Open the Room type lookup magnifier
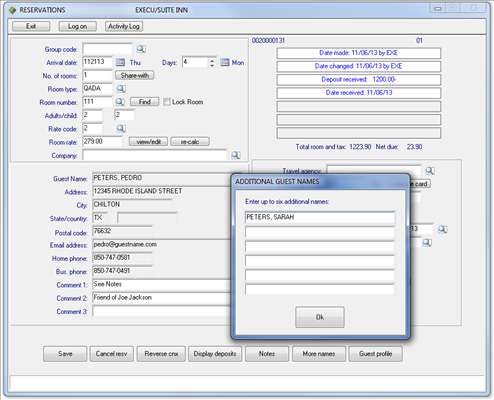Screen dimensions: 494x400 121,89
